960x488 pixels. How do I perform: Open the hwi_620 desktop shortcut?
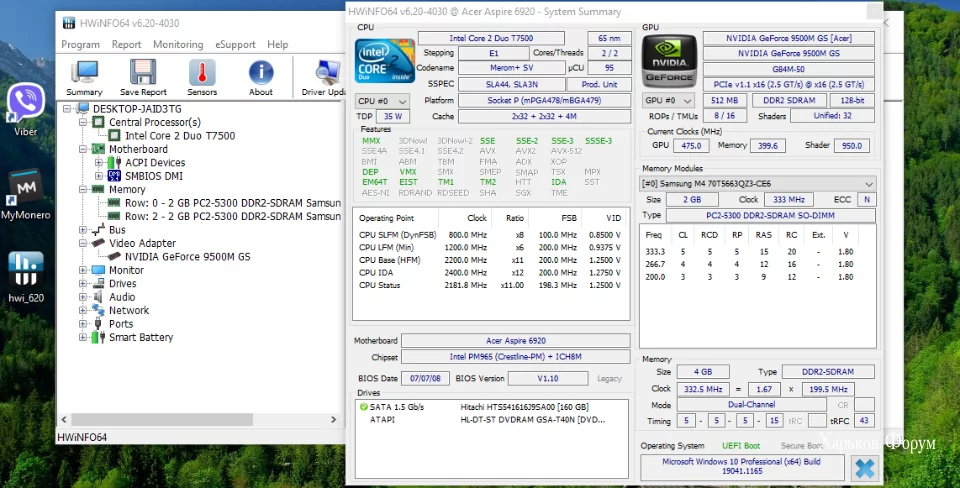tap(26, 277)
